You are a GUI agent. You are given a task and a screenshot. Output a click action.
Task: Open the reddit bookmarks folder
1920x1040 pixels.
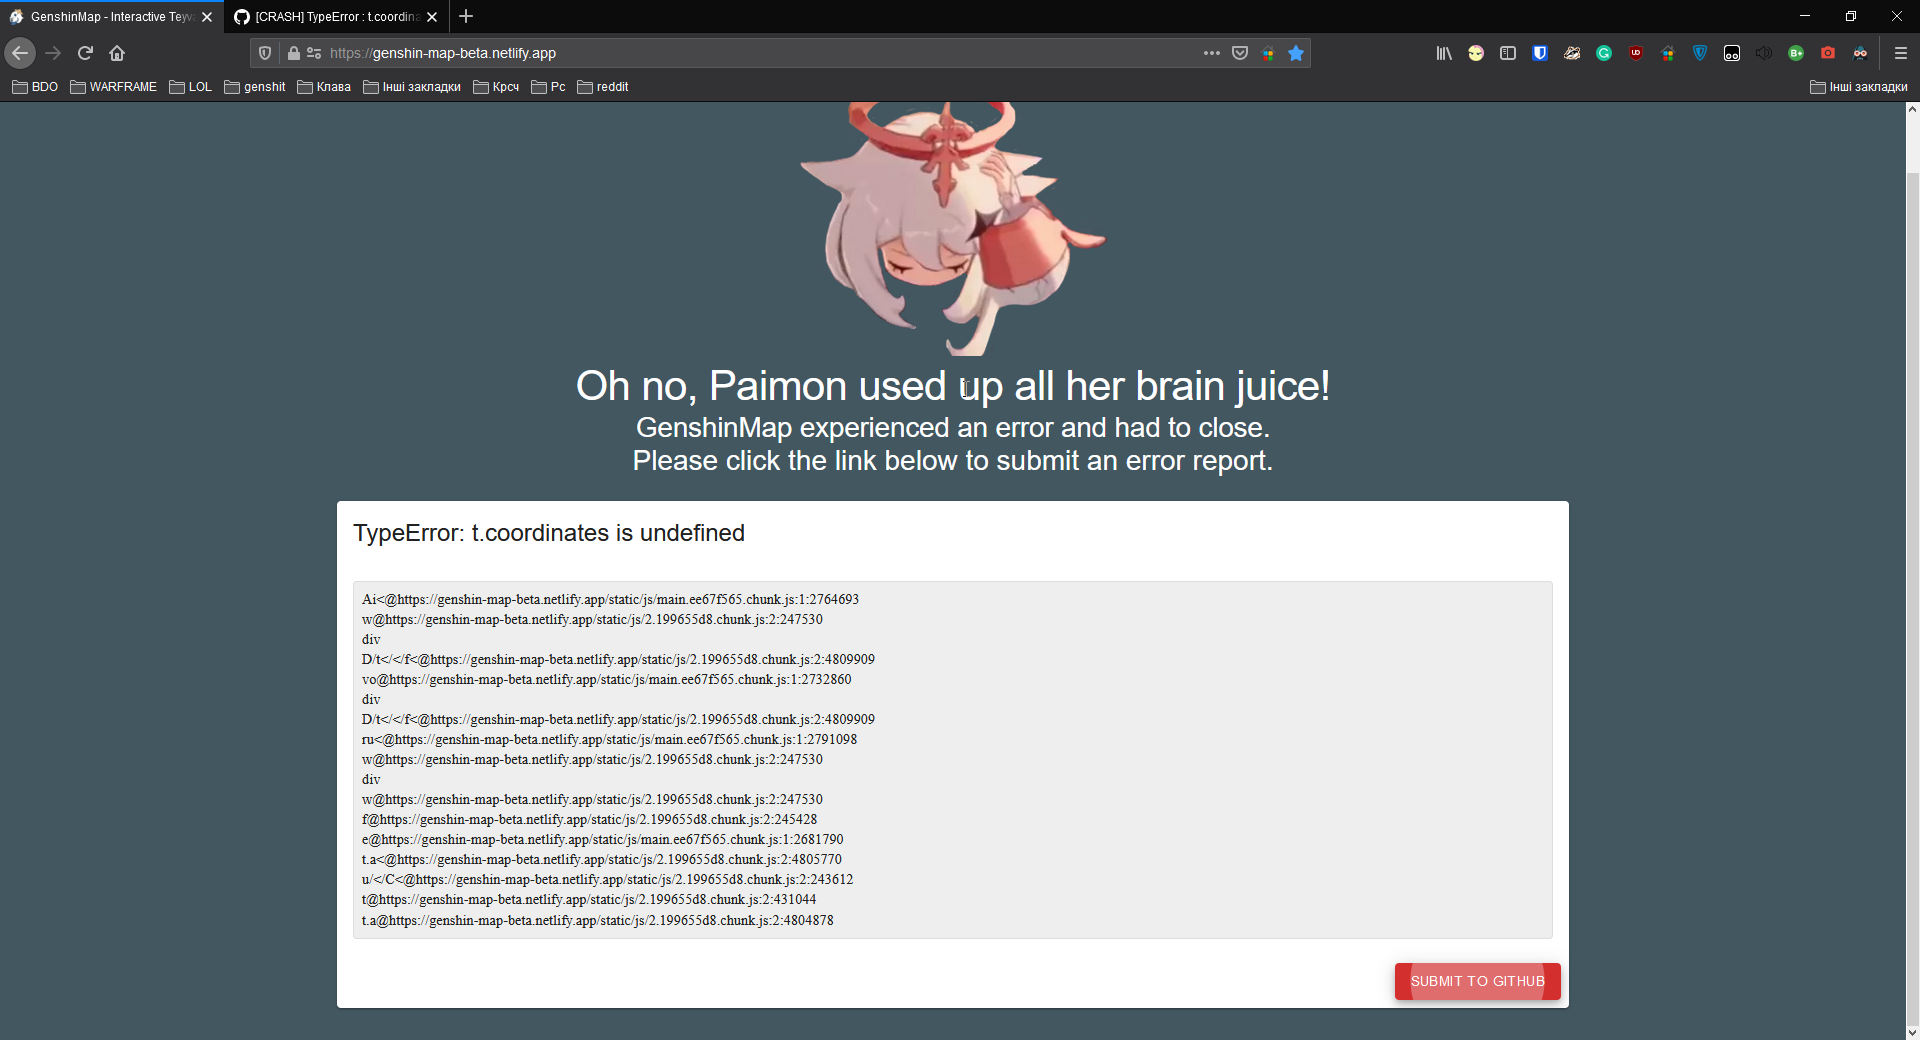coord(603,87)
